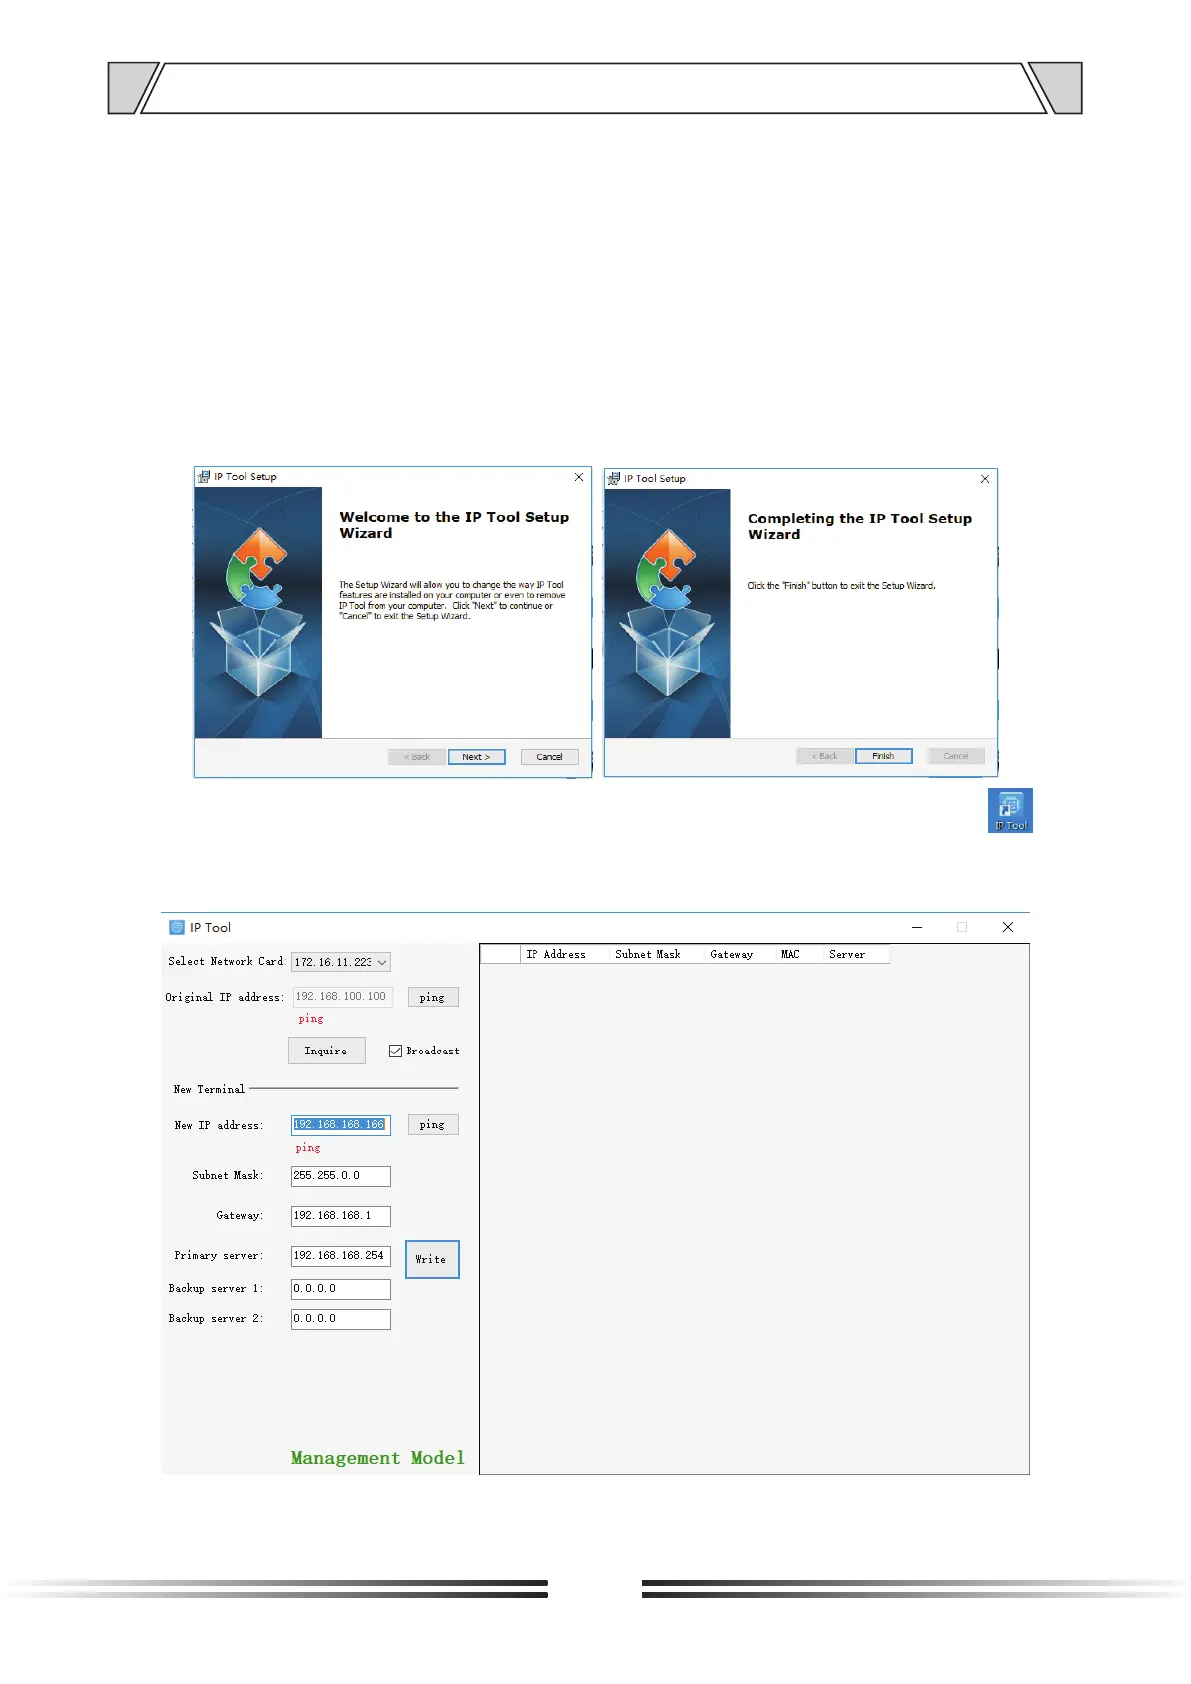Click the Write button

pos(432,1259)
